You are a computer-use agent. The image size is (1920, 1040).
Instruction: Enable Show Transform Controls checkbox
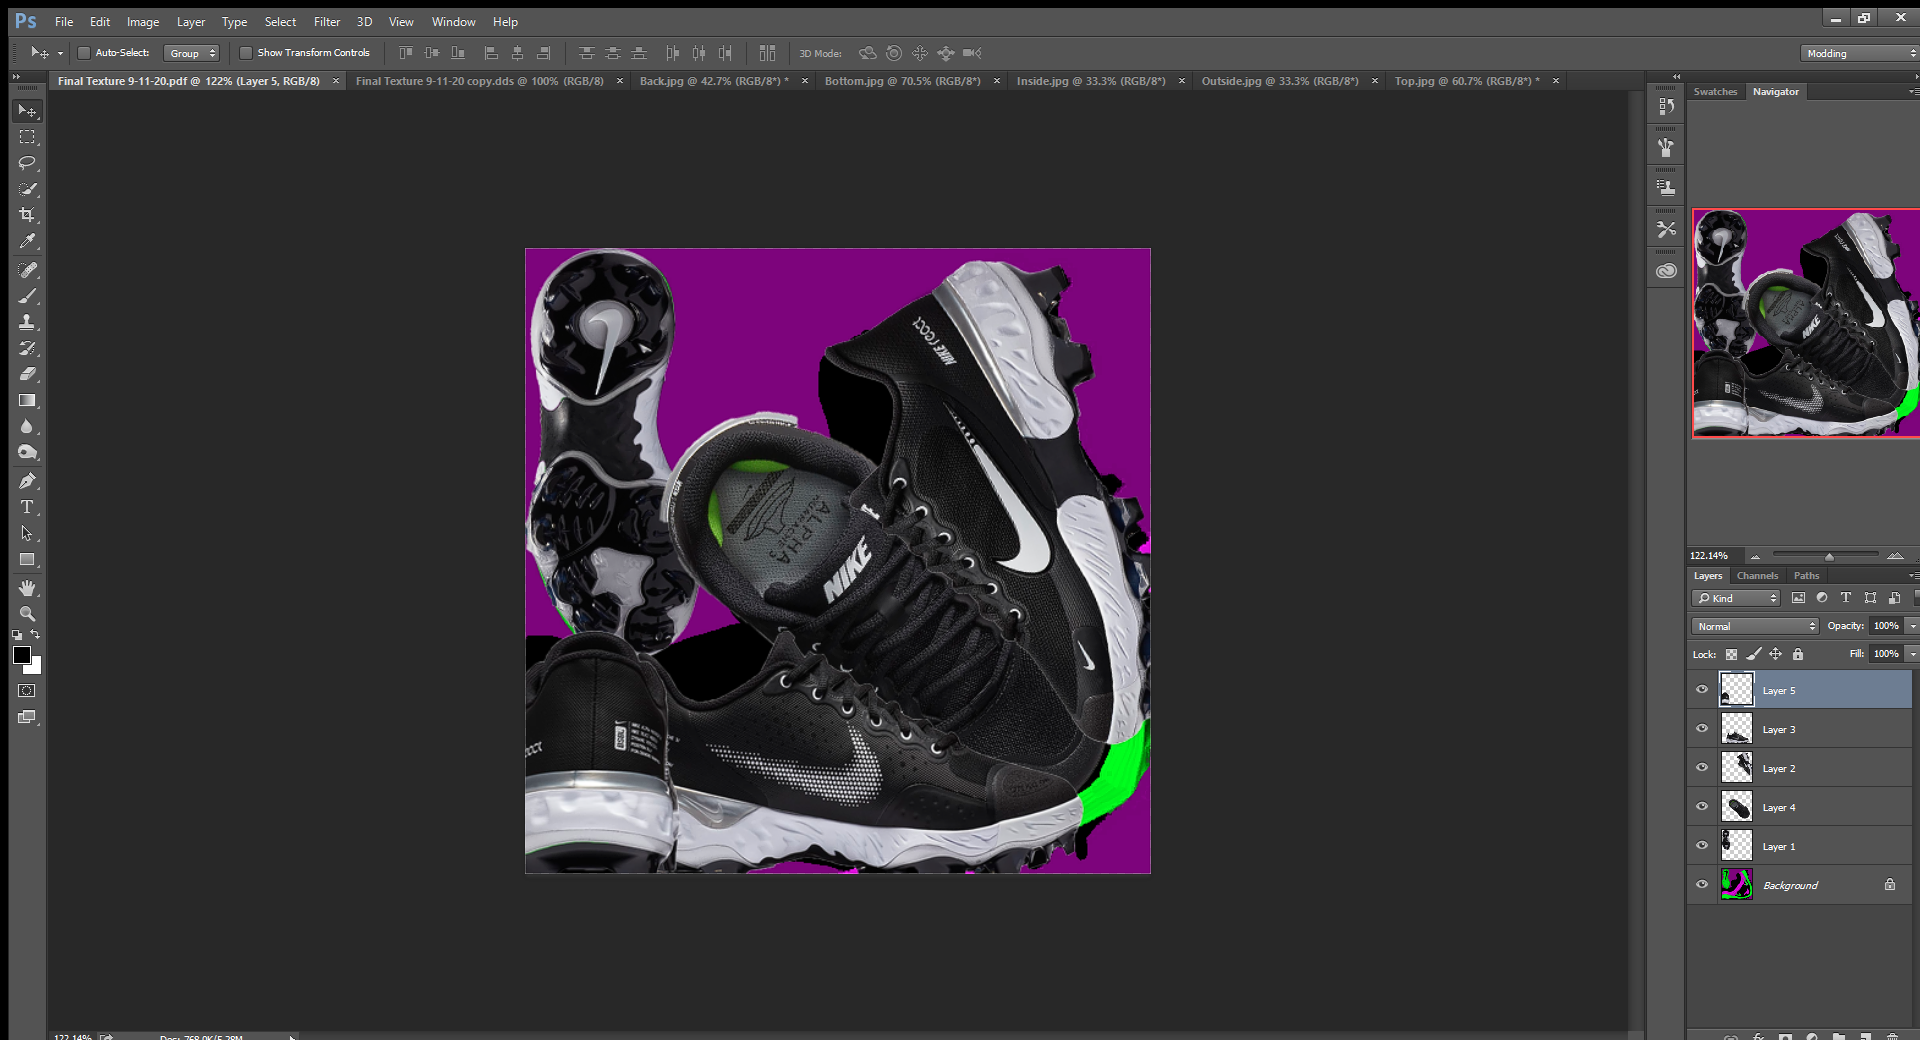click(x=246, y=53)
